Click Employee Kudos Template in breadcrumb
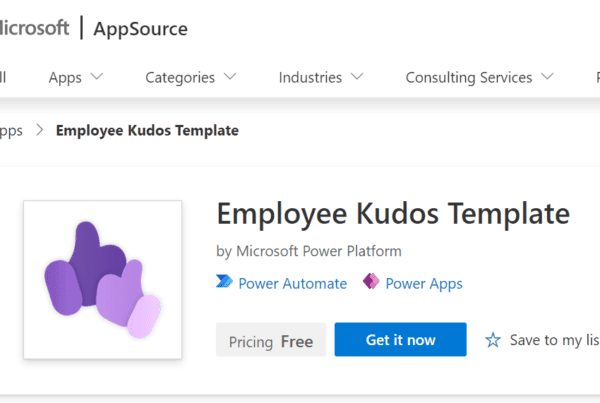Viewport: 600px width, 403px height. point(147,130)
